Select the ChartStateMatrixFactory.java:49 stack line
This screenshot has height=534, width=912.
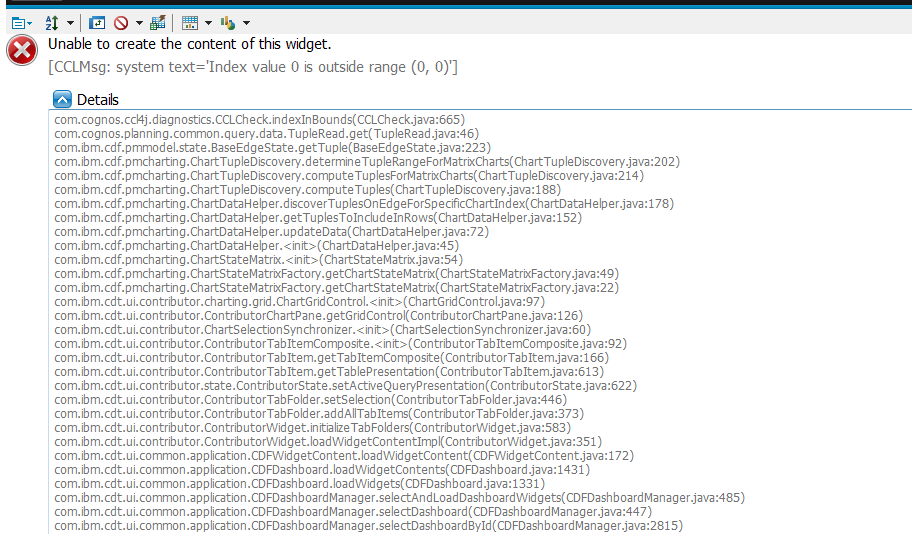[x=337, y=273]
